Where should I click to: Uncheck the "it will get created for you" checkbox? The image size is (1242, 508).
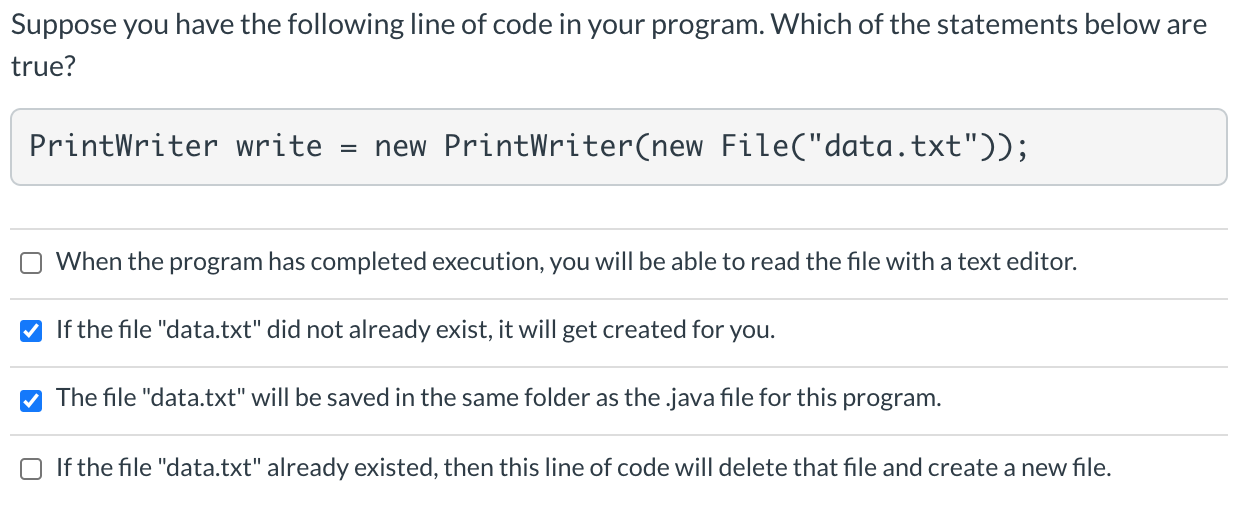coord(31,331)
